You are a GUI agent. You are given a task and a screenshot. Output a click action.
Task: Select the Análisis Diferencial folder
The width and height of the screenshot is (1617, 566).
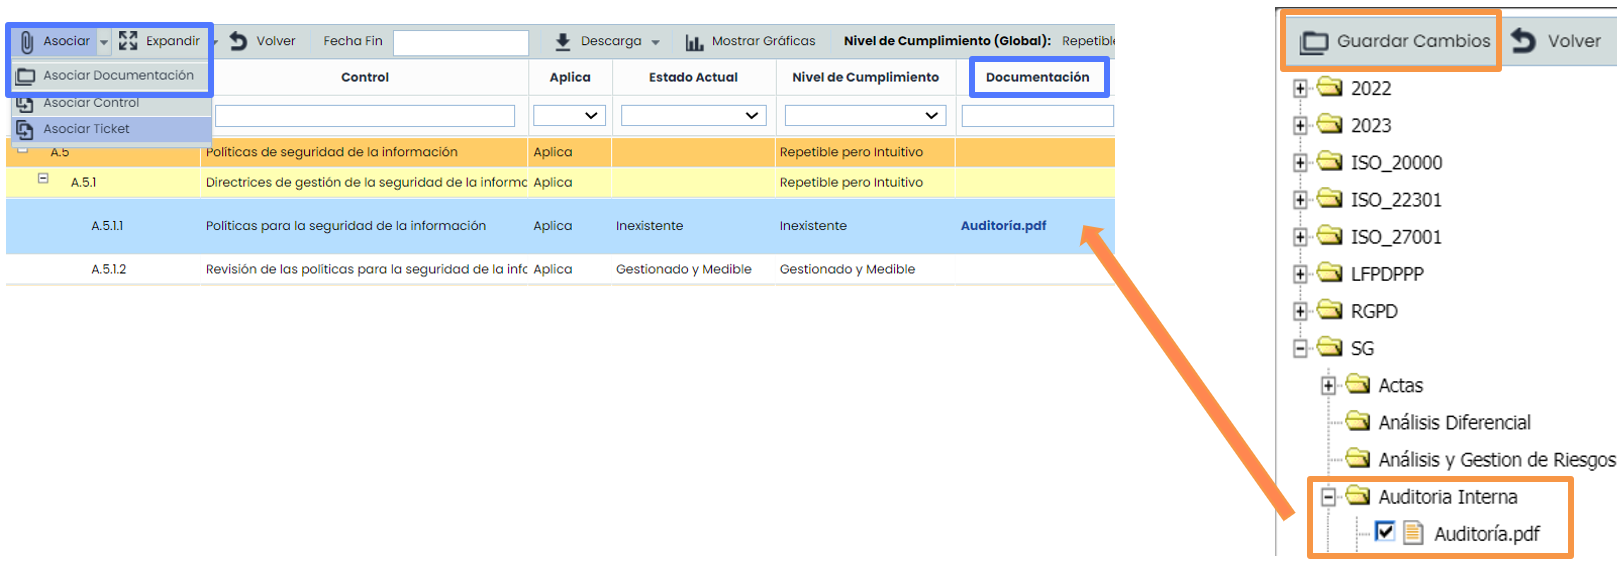tap(1453, 422)
